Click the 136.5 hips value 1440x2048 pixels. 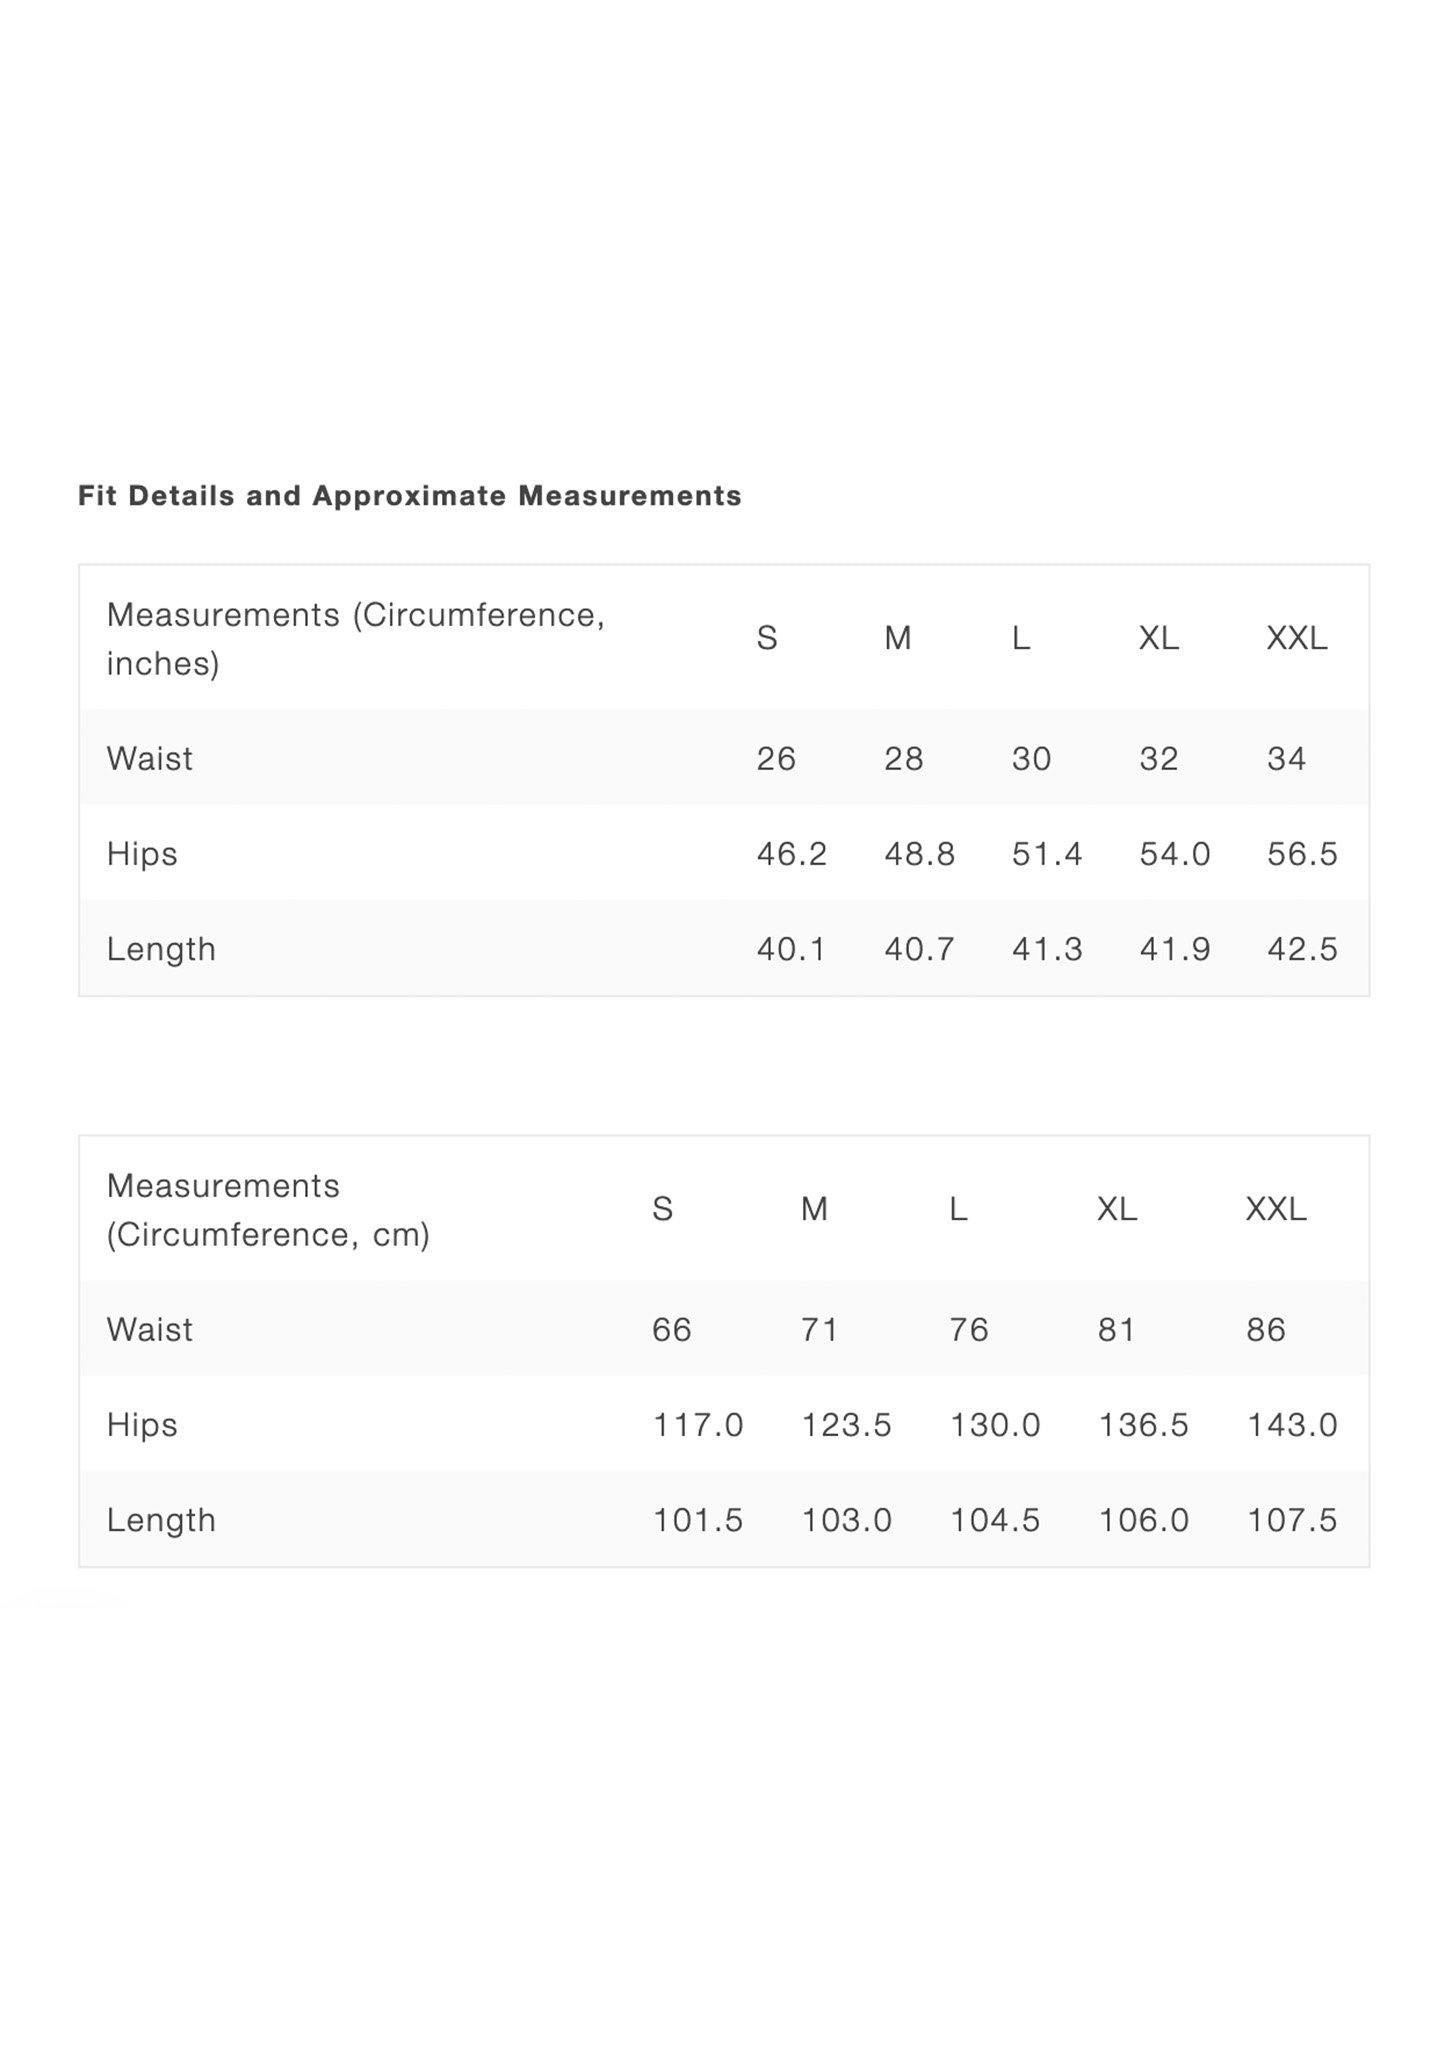pyautogui.click(x=1143, y=1425)
